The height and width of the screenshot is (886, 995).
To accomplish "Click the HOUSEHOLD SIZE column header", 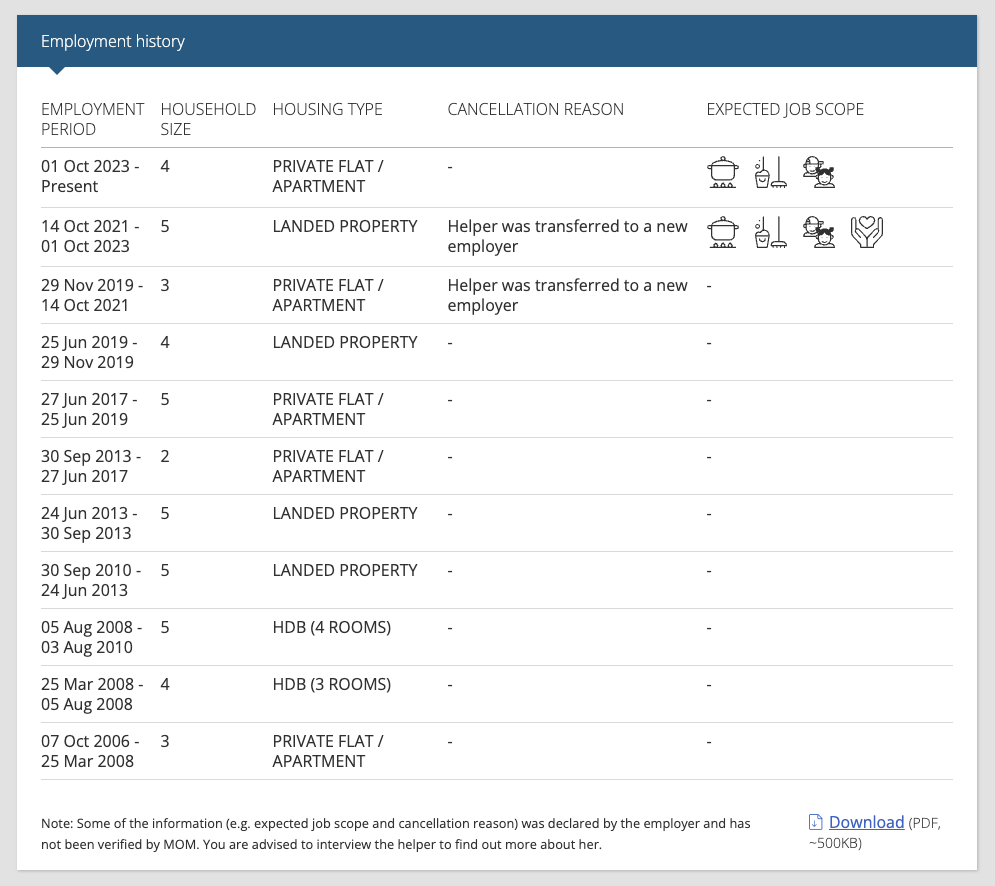I will [208, 119].
